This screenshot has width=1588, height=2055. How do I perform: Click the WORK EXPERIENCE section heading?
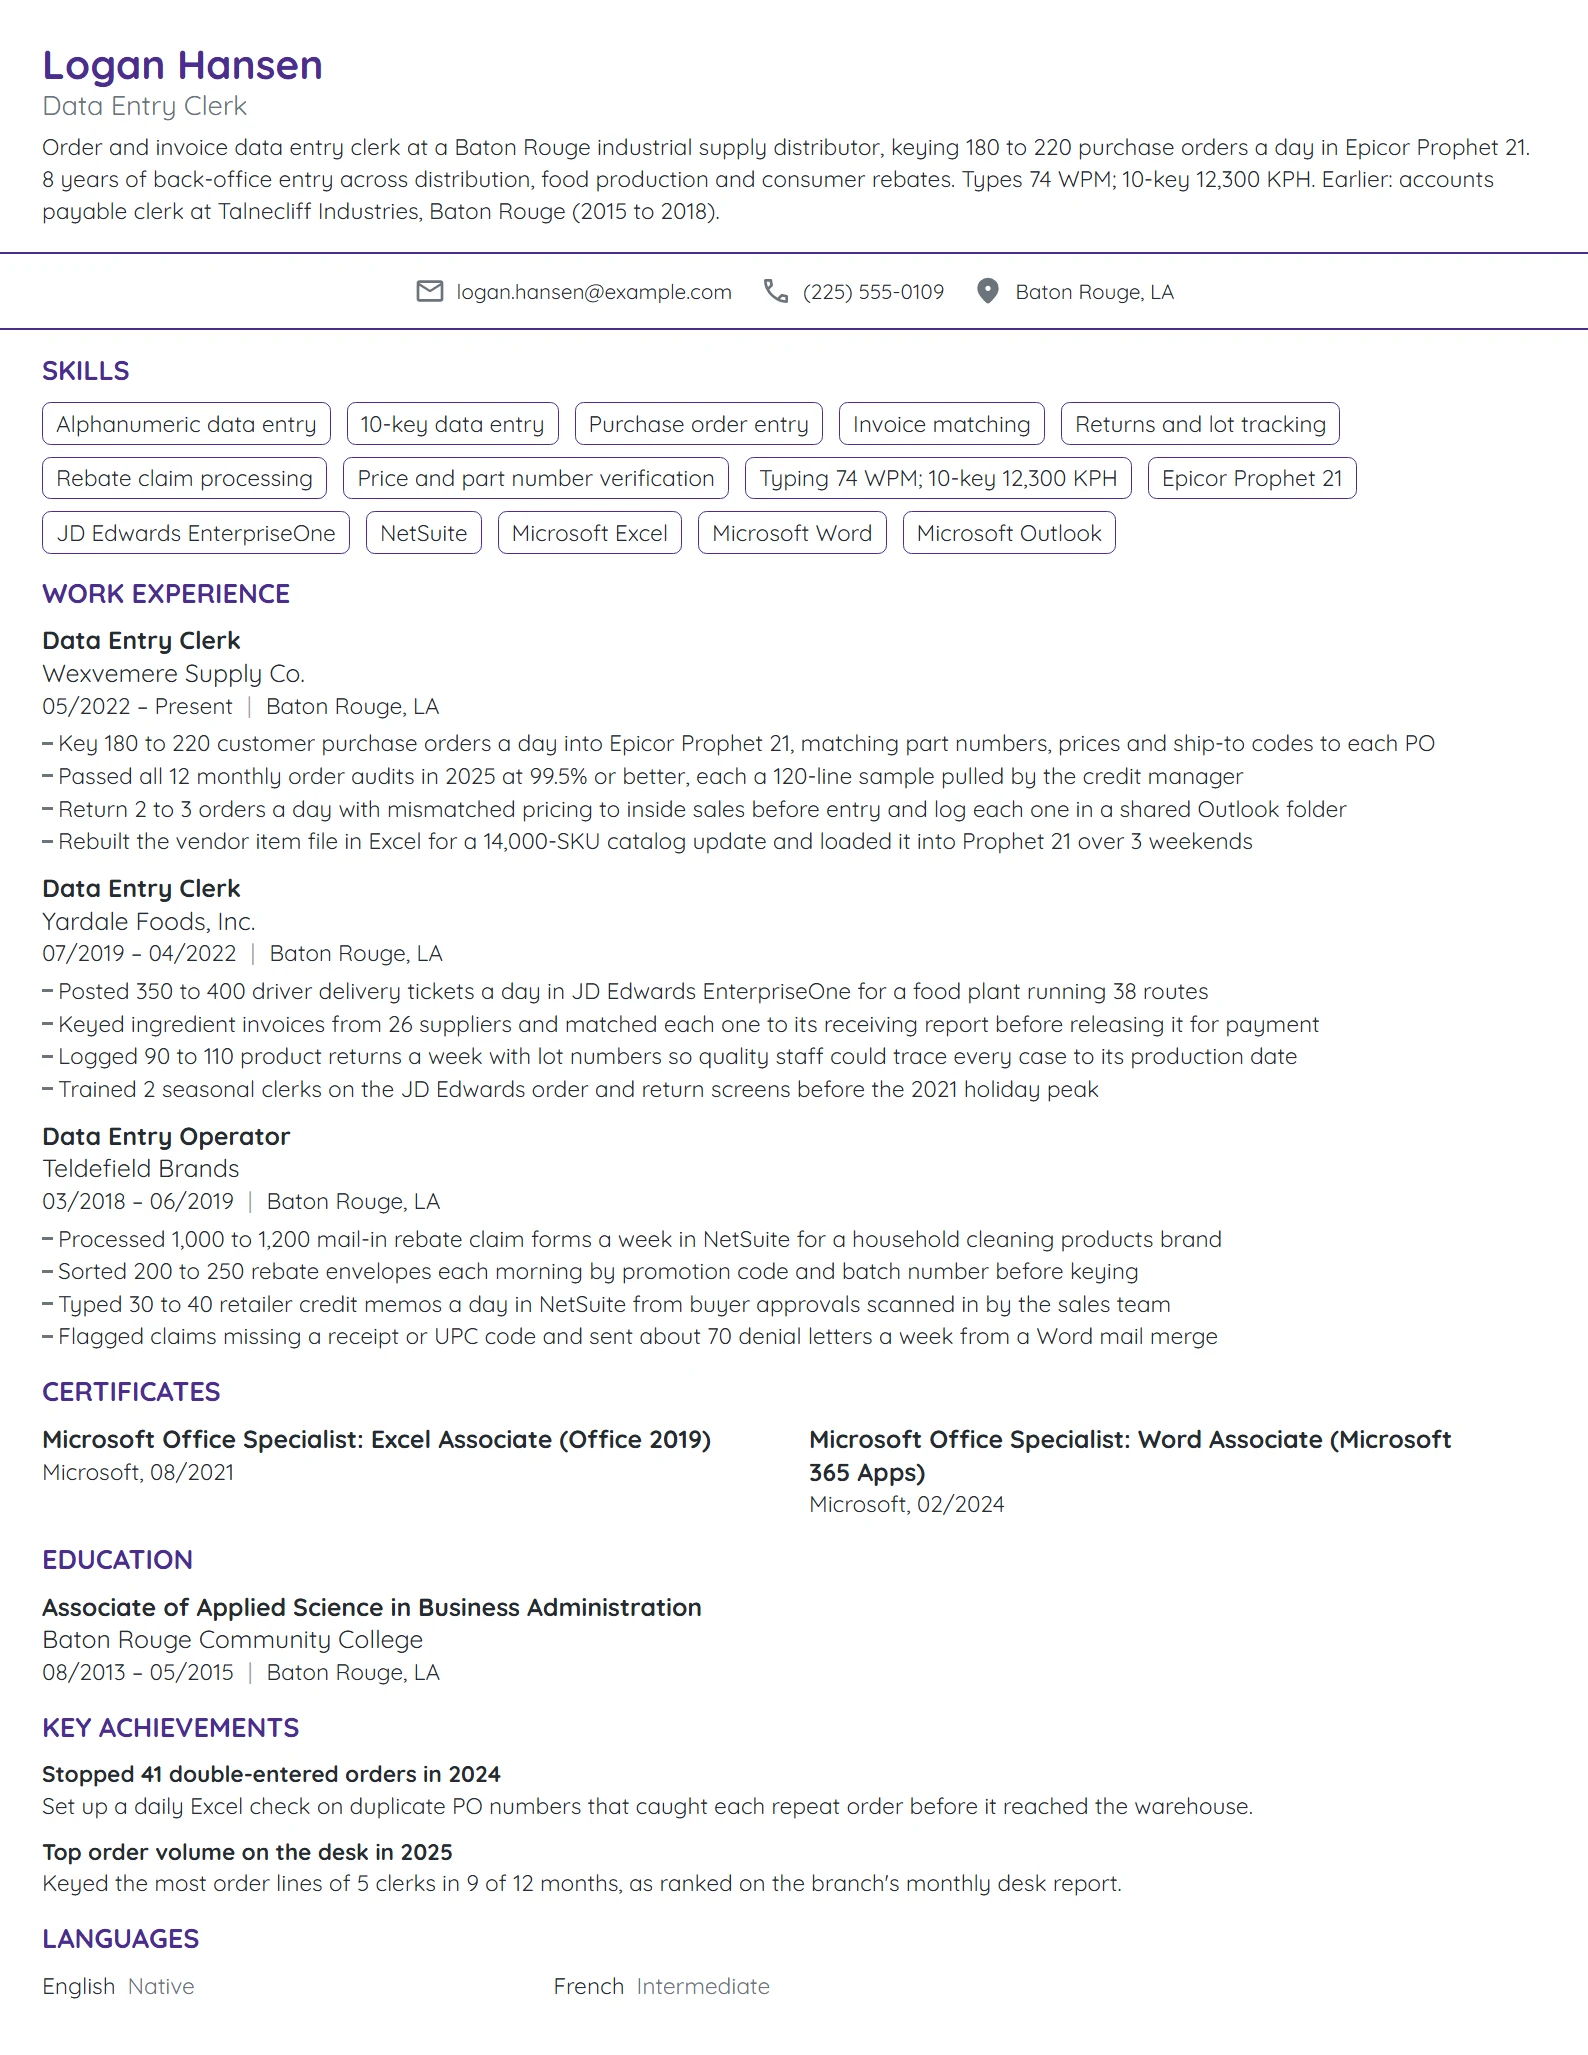[x=166, y=594]
